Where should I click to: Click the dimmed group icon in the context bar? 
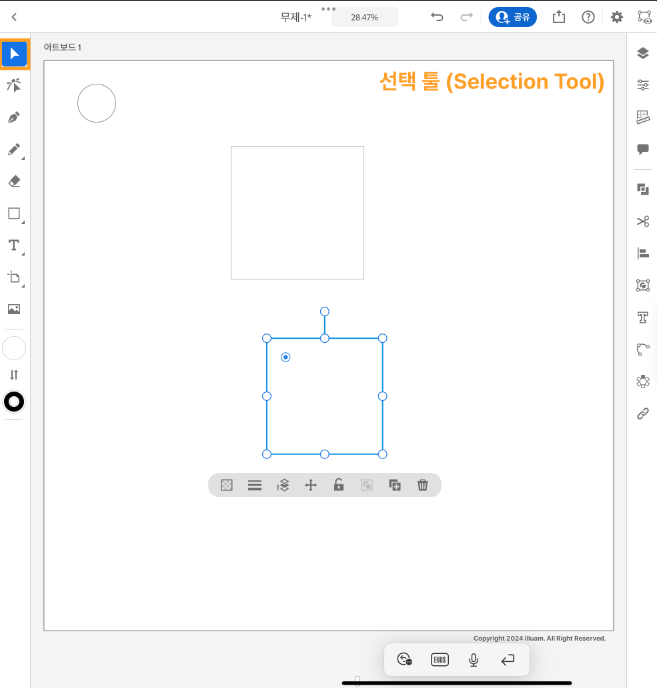[366, 485]
